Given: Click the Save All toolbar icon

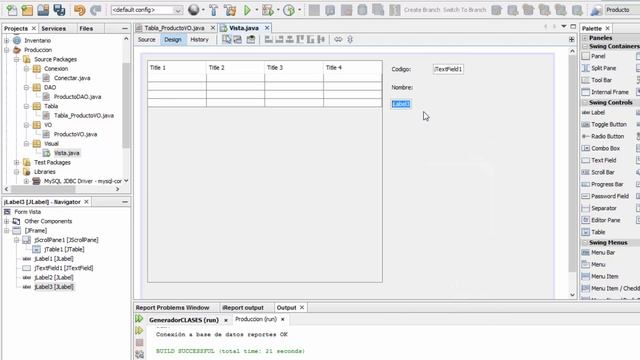Looking at the screenshot, I should point(60,10).
